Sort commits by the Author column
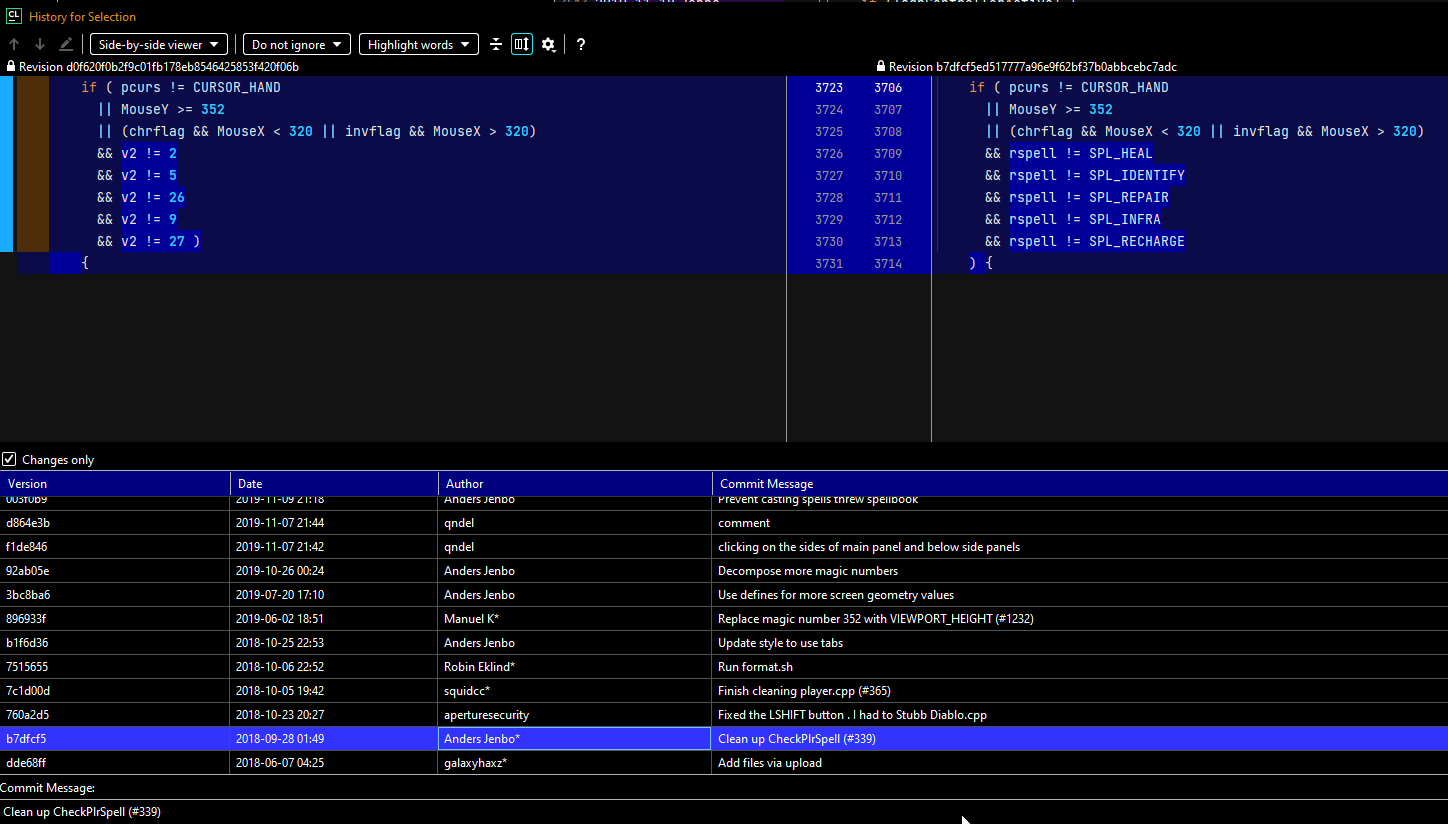The image size is (1448, 824). 464,484
